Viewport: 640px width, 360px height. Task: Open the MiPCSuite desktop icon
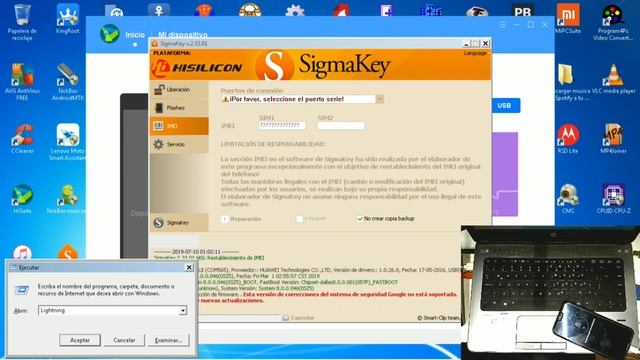tap(568, 19)
